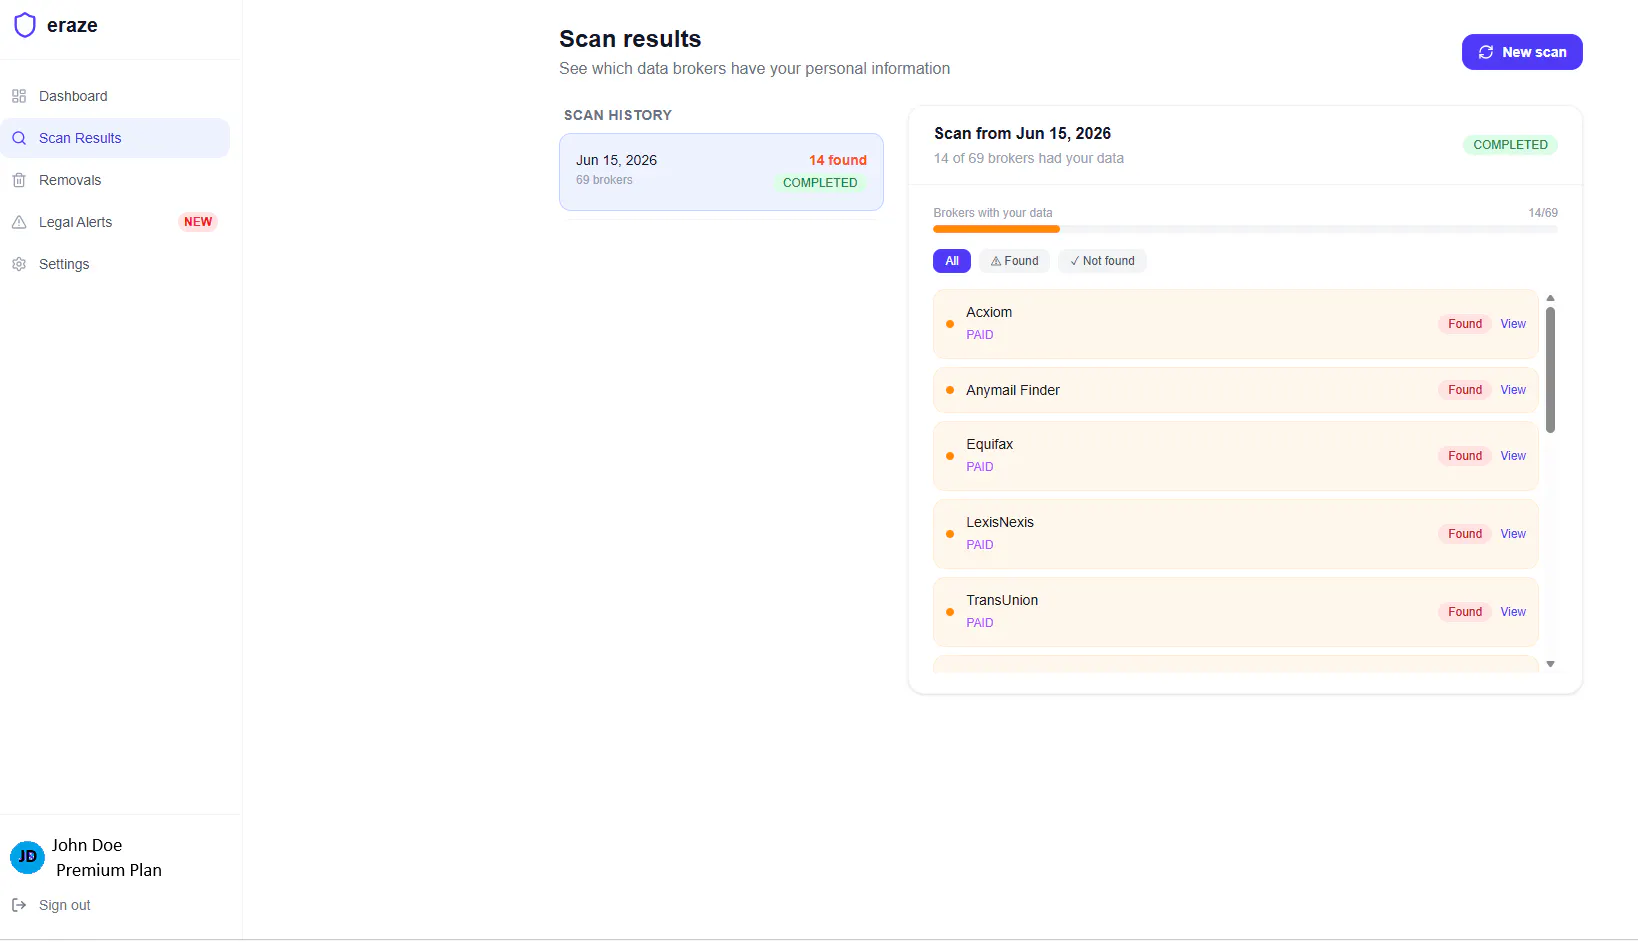Filter brokers by Not found
This screenshot has height=942, width=1638.
[1102, 261]
